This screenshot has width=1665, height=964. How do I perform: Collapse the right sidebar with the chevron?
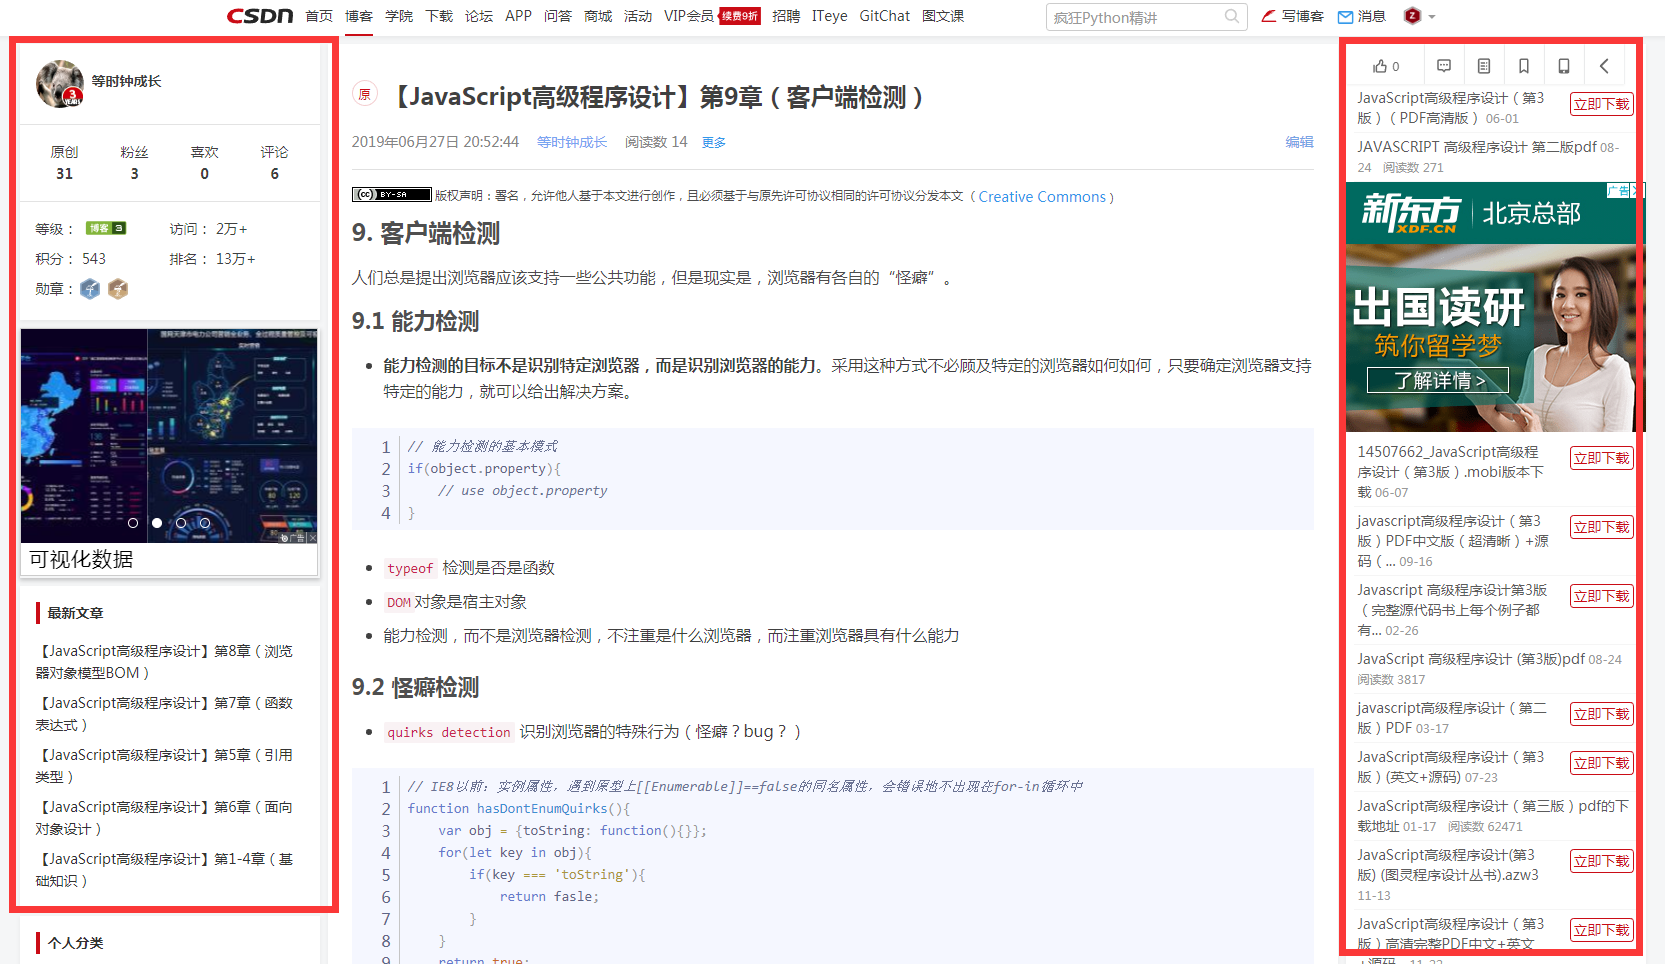(1605, 65)
